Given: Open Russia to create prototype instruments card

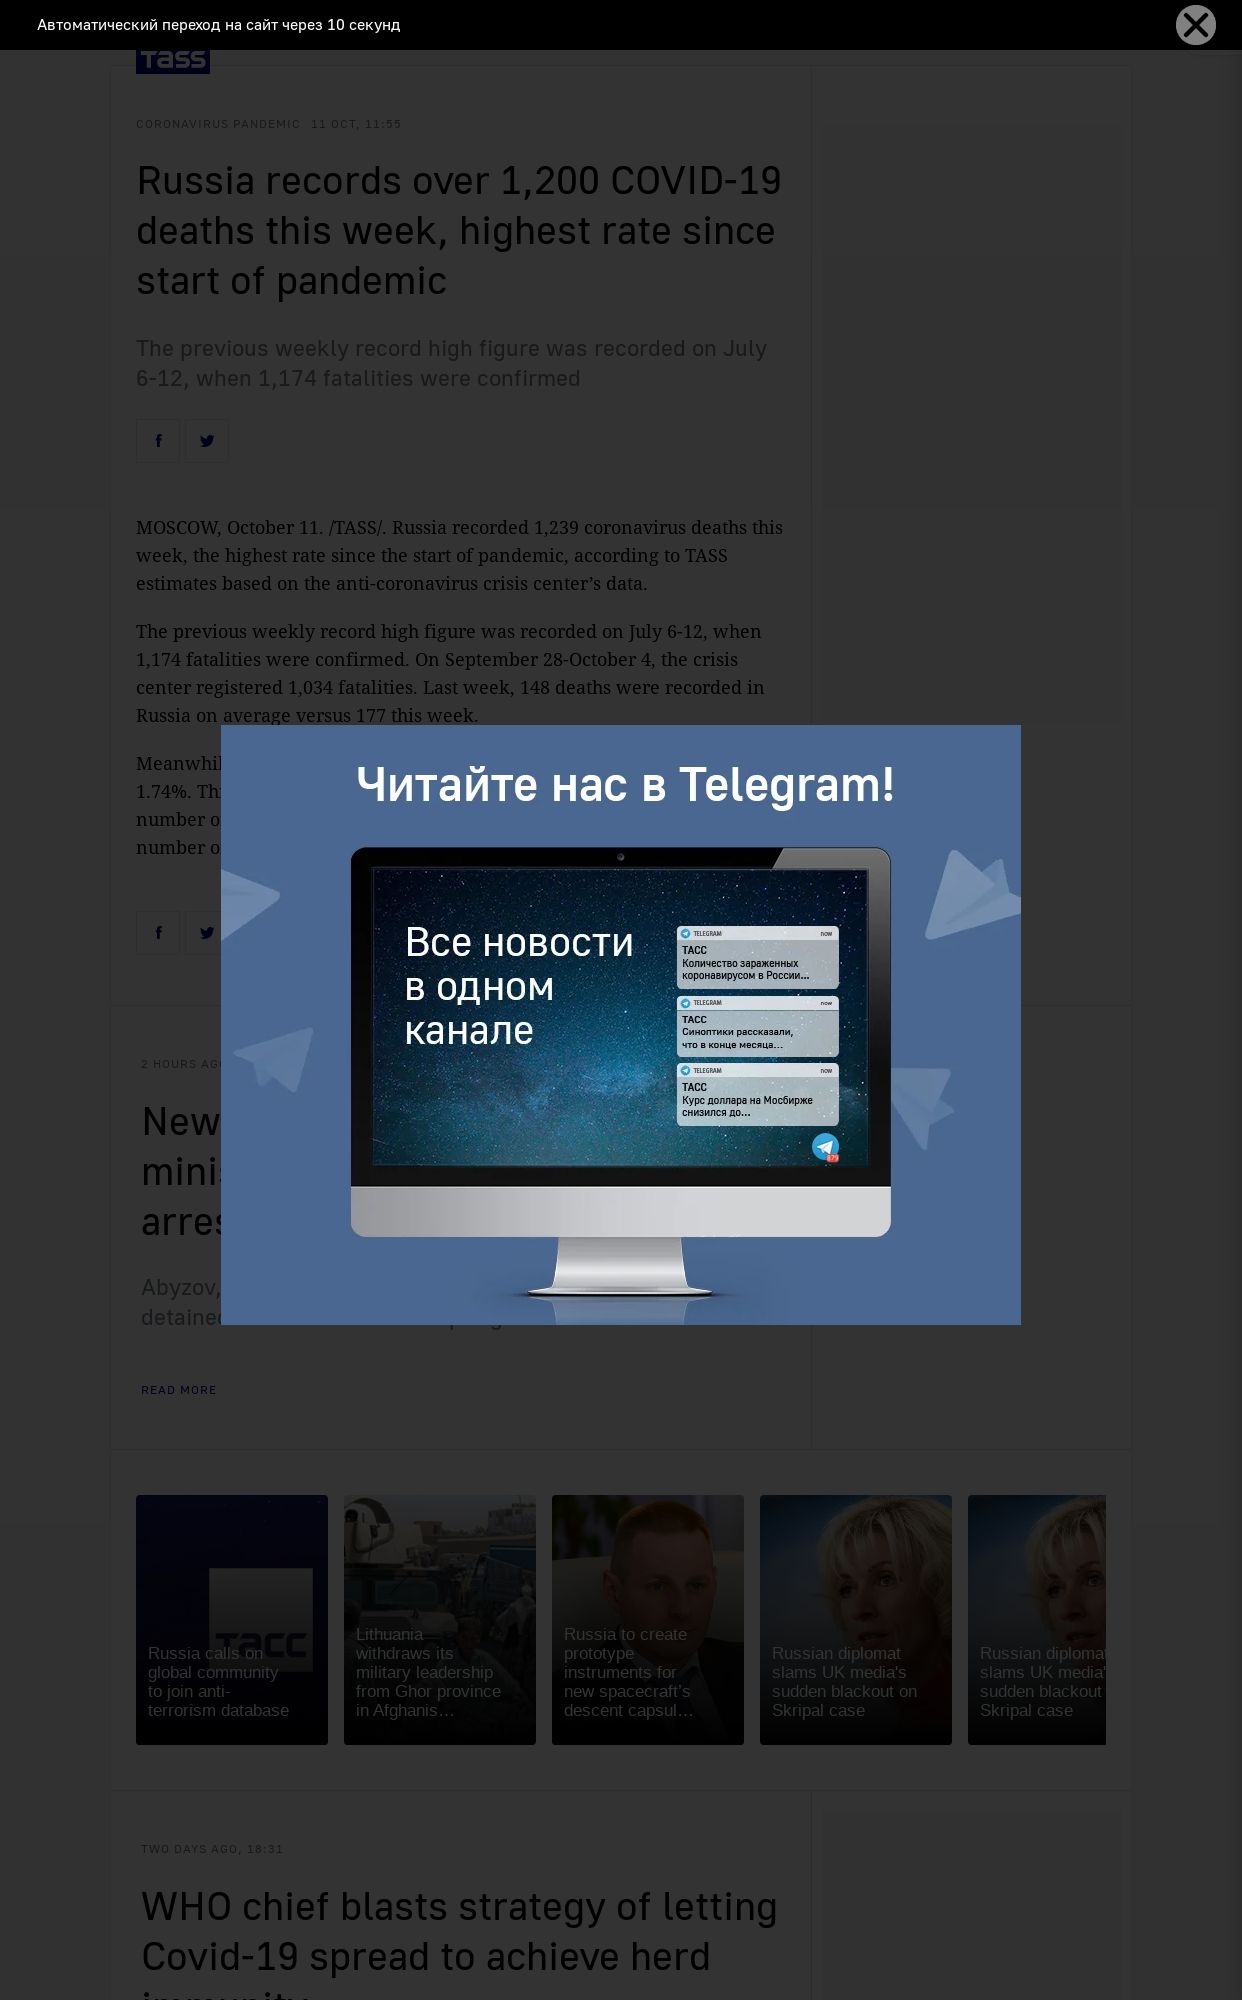Looking at the screenshot, I should [648, 1620].
